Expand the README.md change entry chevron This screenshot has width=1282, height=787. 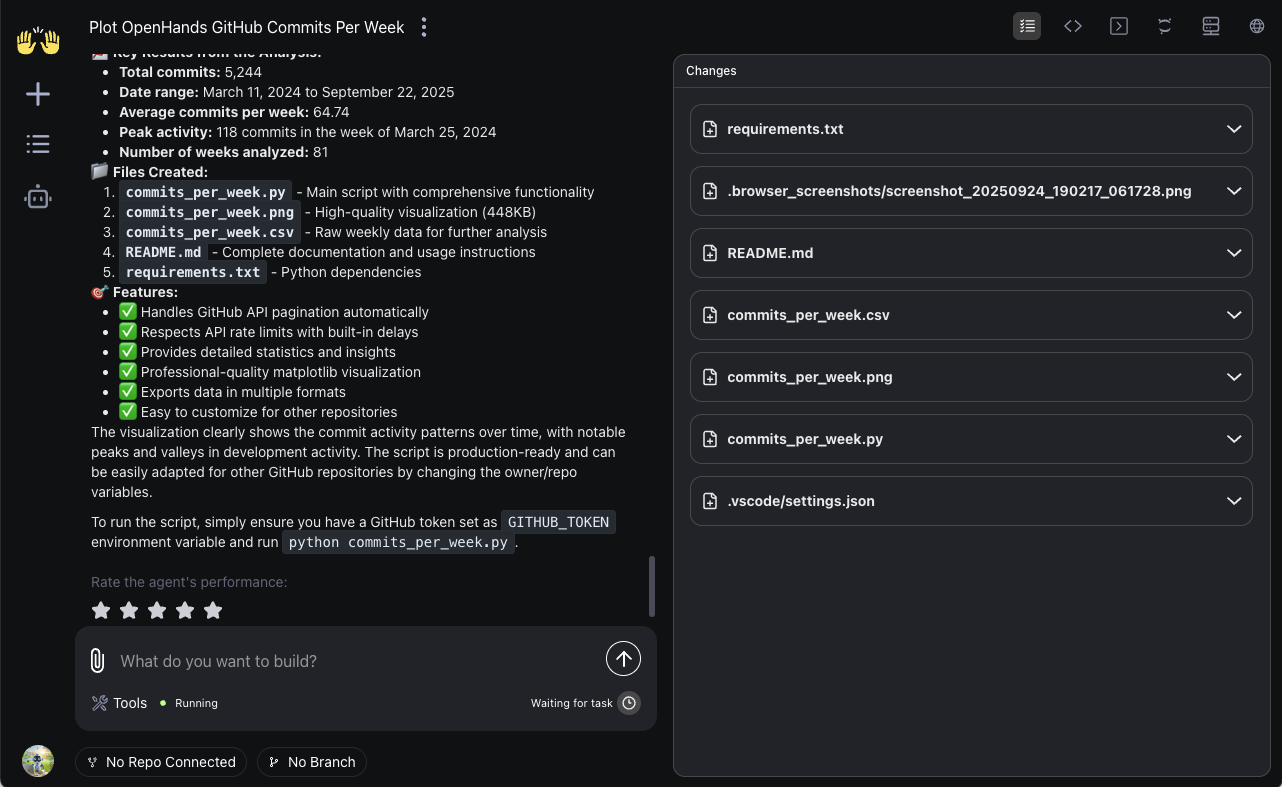pos(1233,253)
